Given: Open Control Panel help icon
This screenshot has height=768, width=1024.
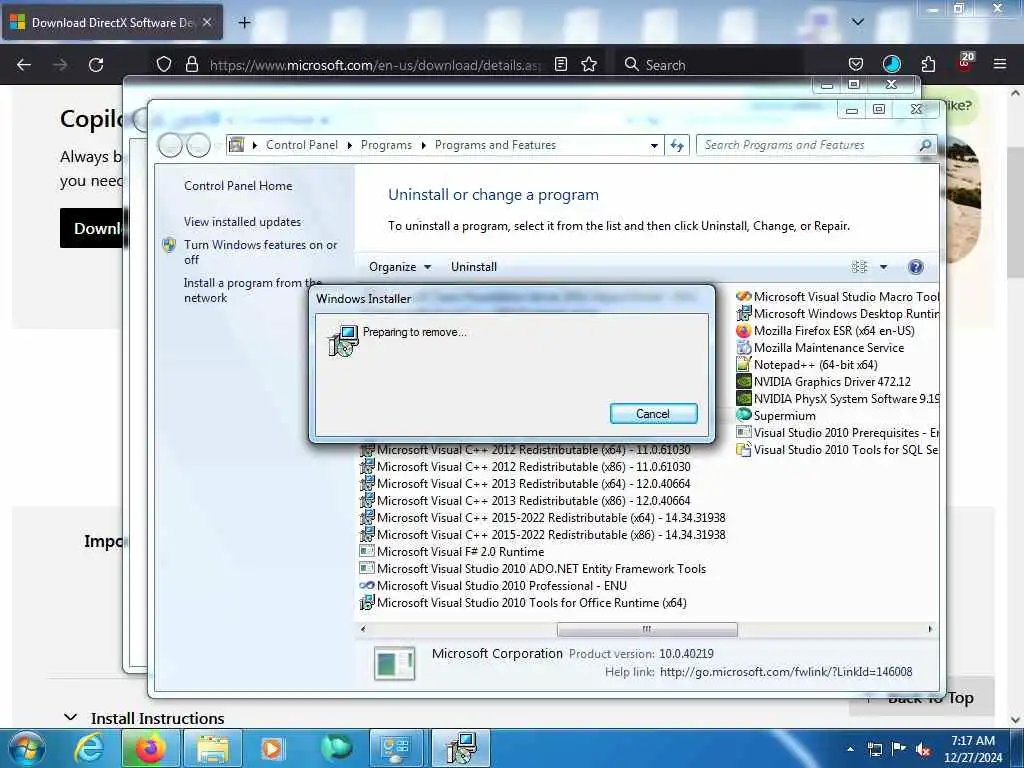Looking at the screenshot, I should (916, 266).
